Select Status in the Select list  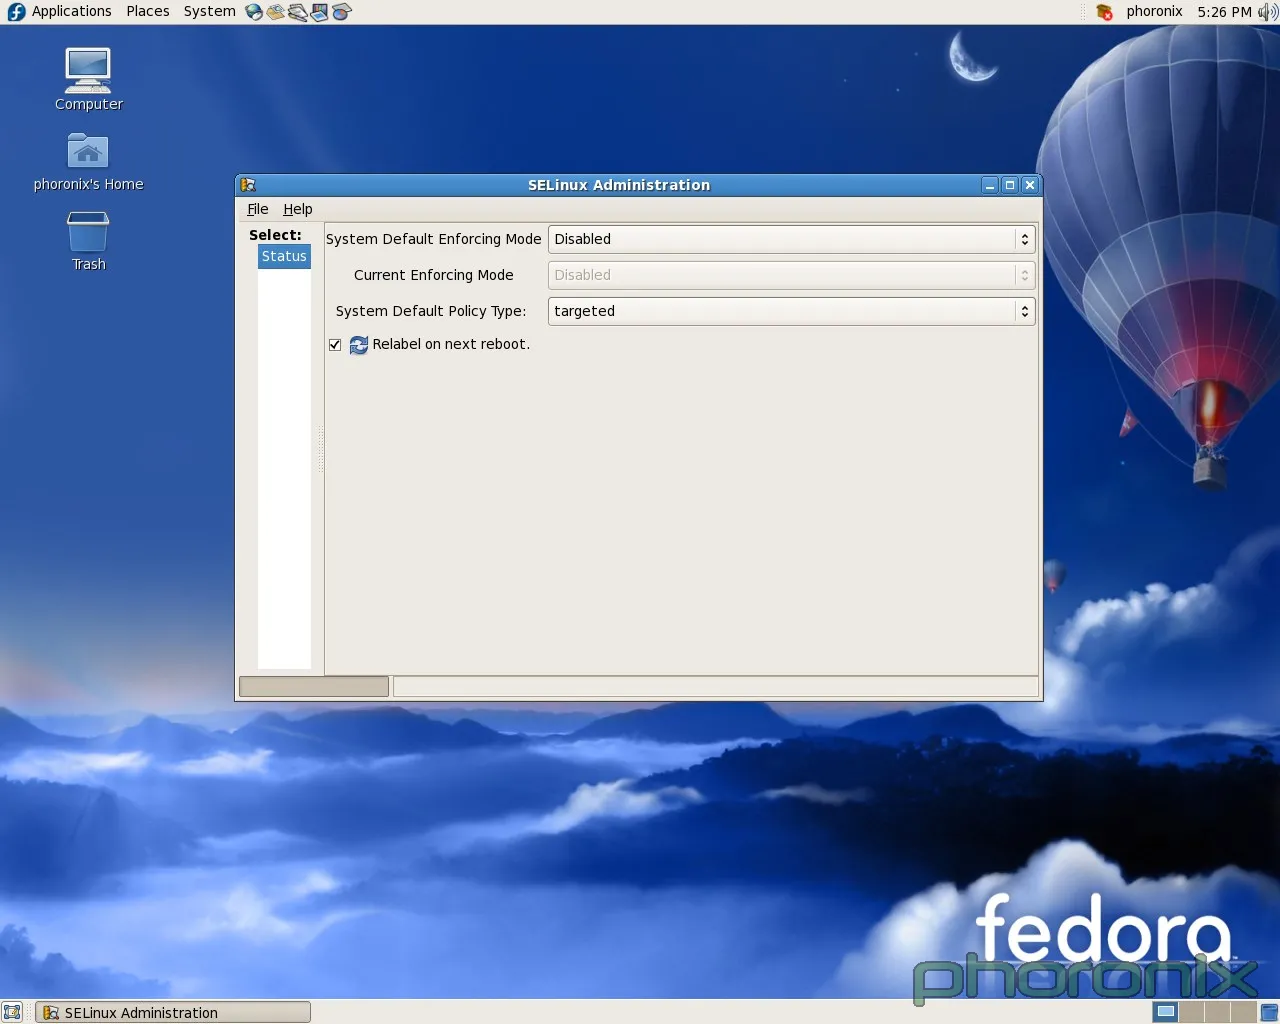coord(284,256)
